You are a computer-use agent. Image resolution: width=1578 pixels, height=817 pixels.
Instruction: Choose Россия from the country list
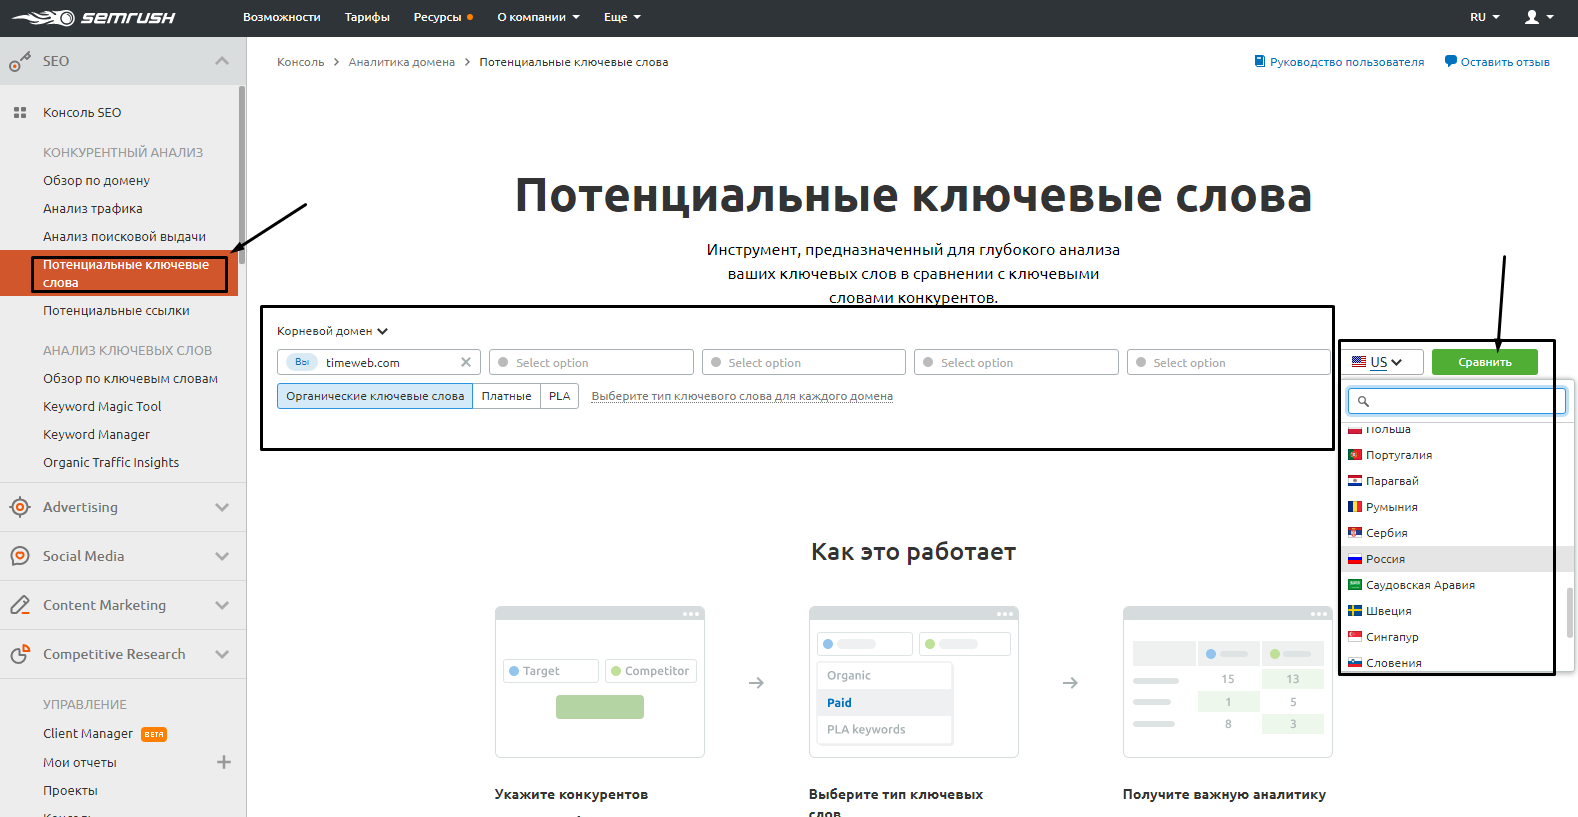pos(1385,559)
